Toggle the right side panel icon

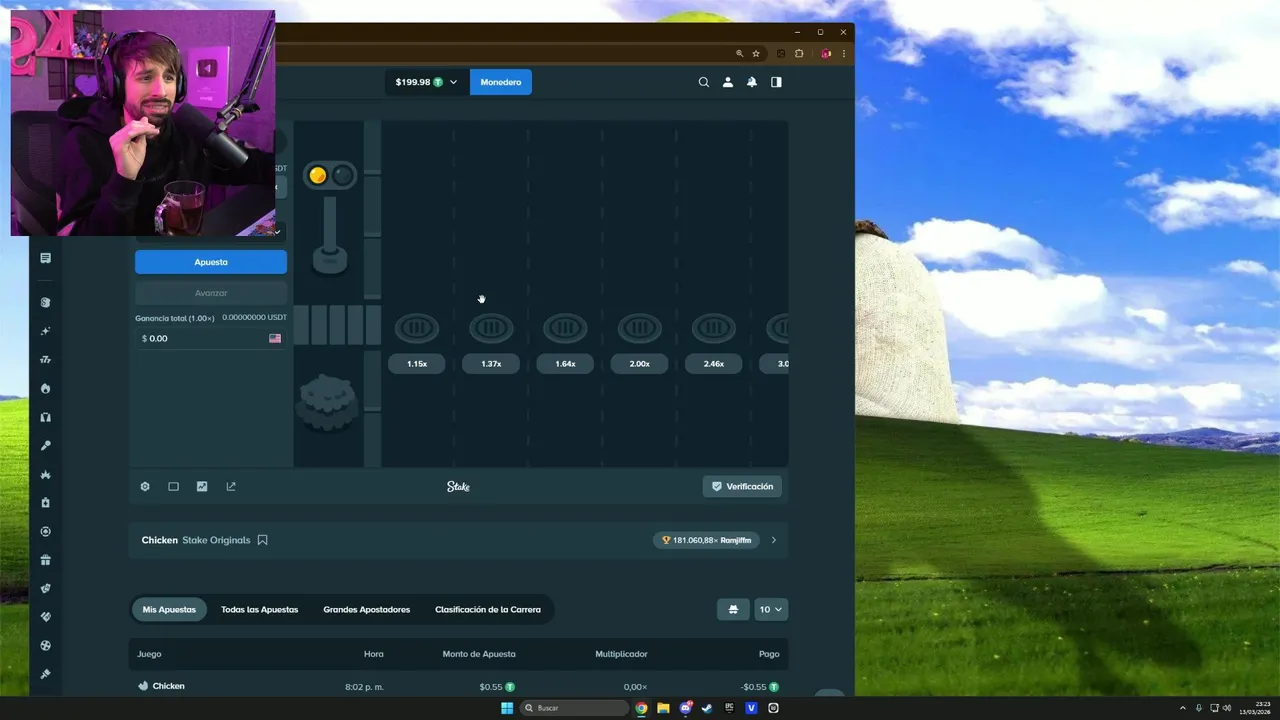pyautogui.click(x=776, y=82)
